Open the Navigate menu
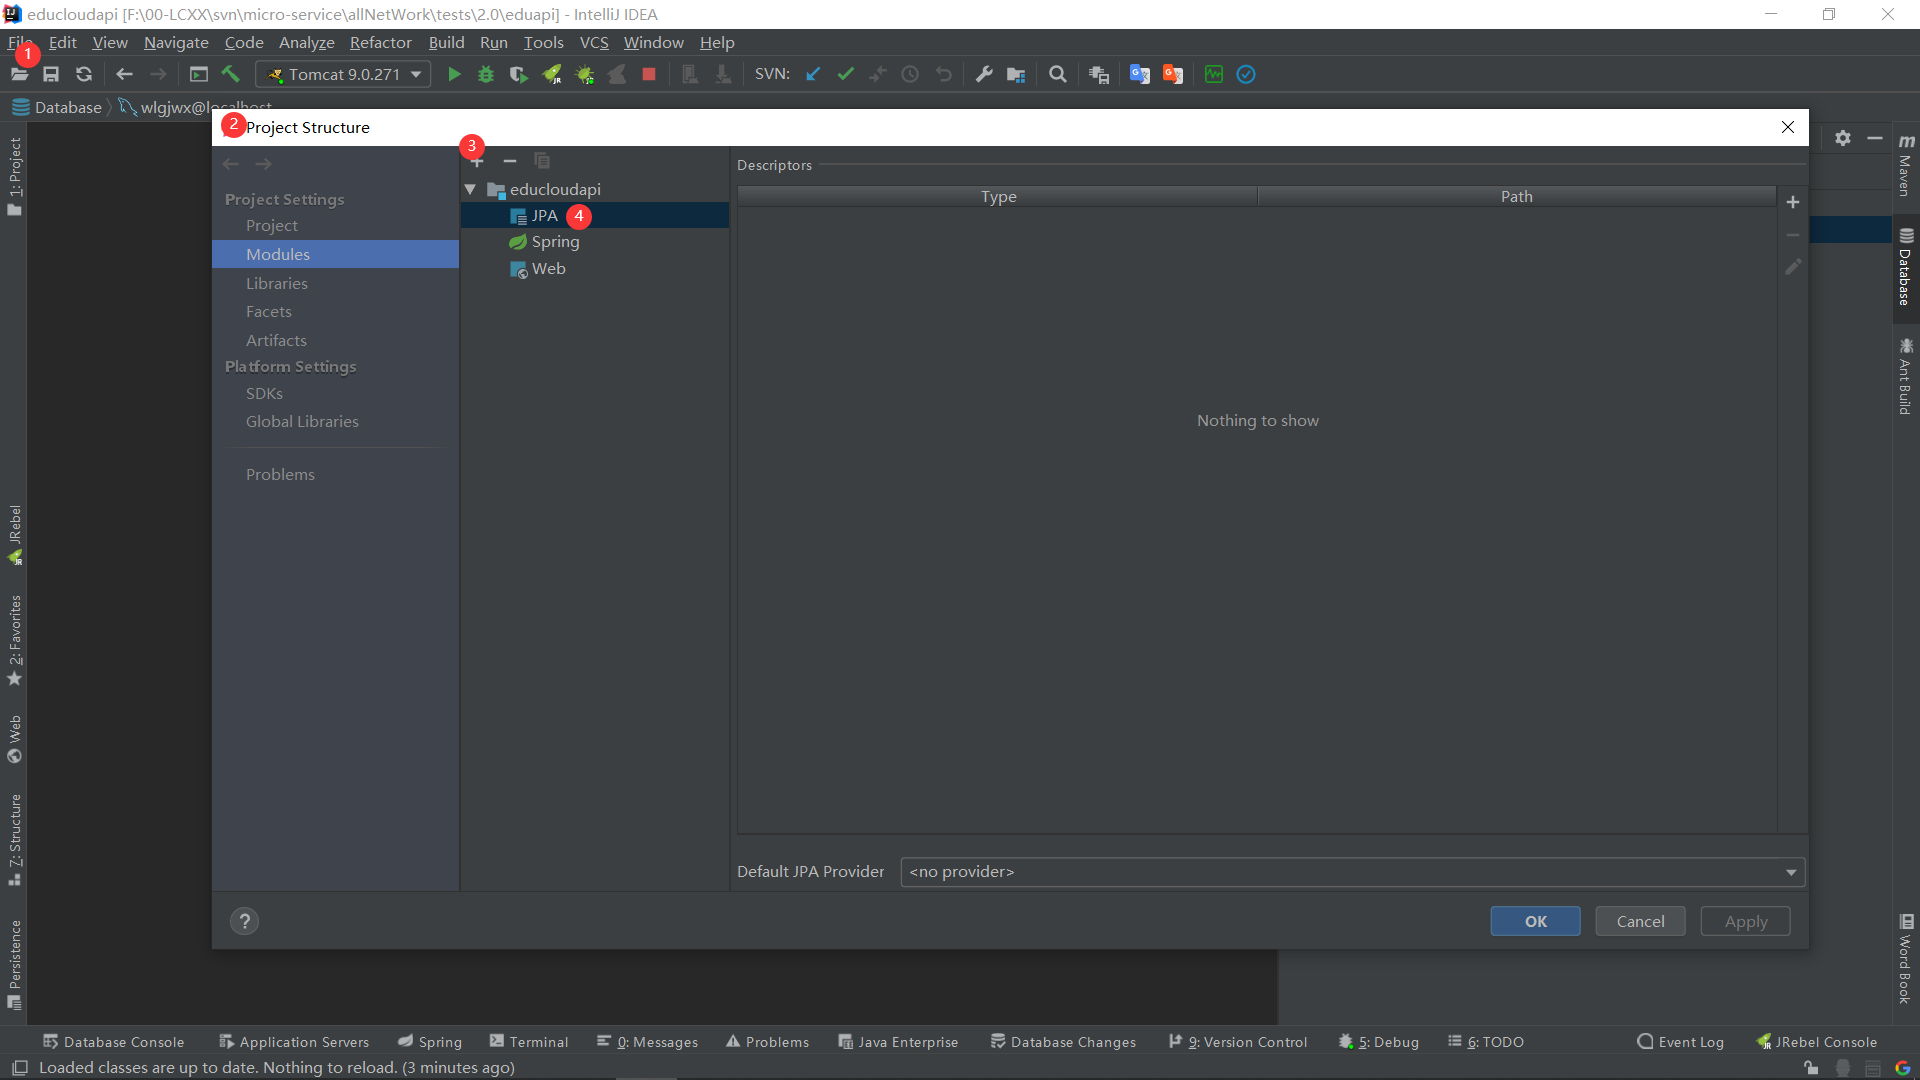The image size is (1920, 1080). 176,42
